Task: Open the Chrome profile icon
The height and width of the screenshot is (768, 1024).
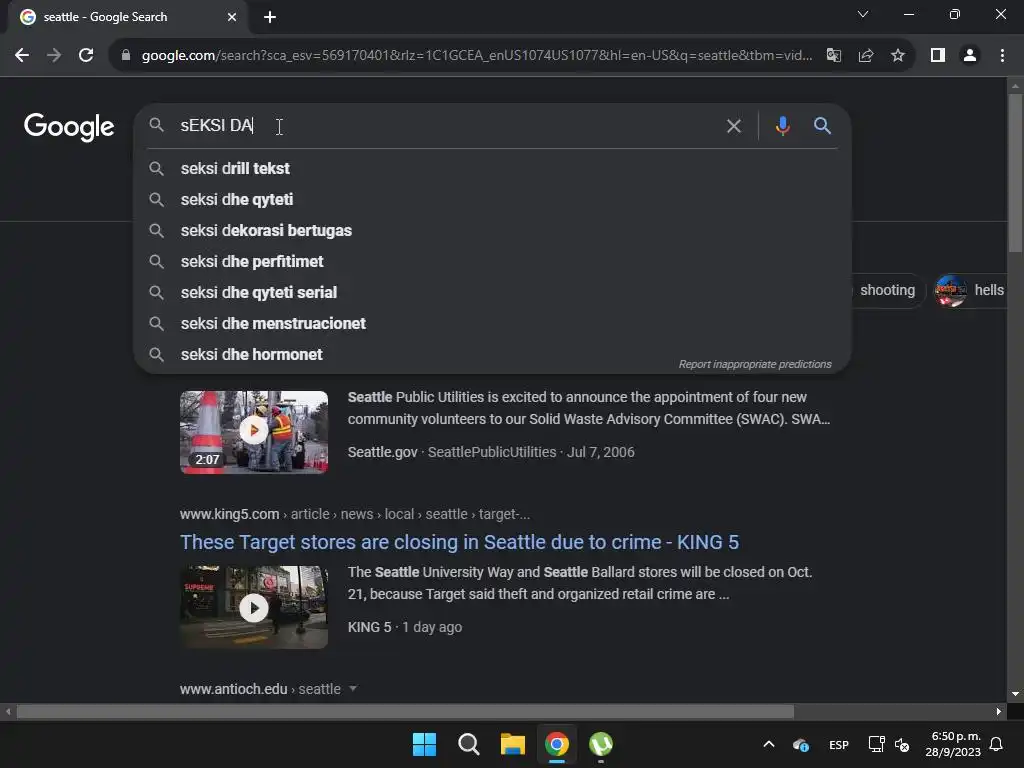Action: 970,56
